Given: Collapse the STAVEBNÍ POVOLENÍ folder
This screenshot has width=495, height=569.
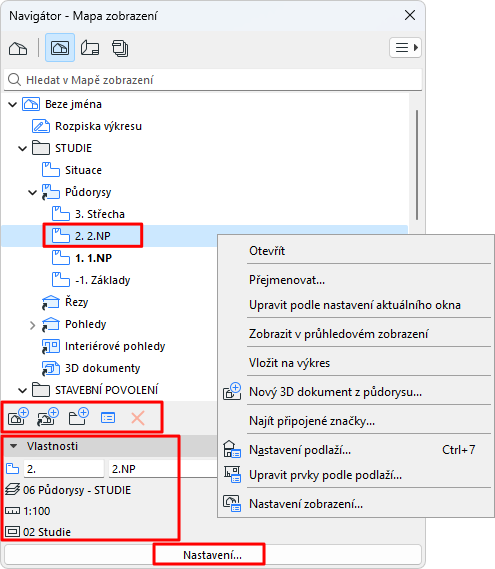Looking at the screenshot, I should [22, 390].
